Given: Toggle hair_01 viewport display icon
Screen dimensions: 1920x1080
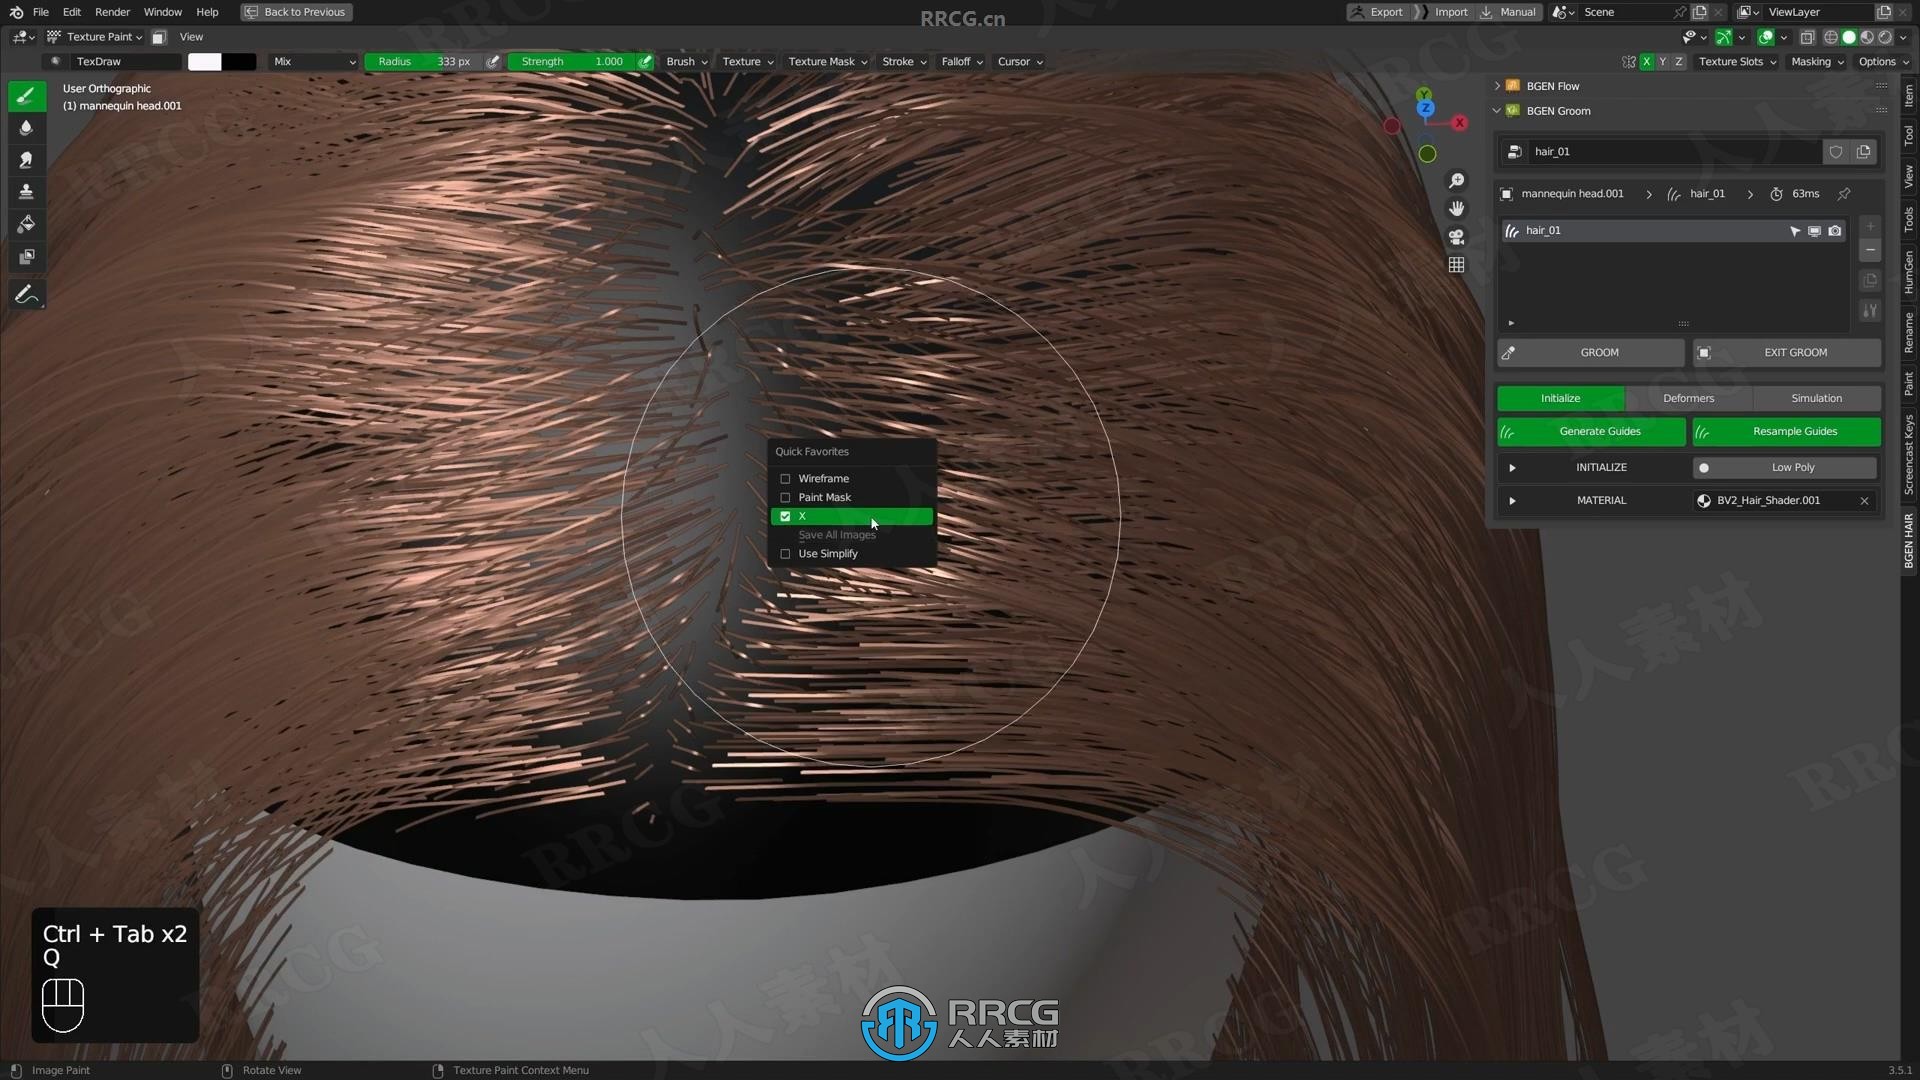Looking at the screenshot, I should click(x=1815, y=231).
